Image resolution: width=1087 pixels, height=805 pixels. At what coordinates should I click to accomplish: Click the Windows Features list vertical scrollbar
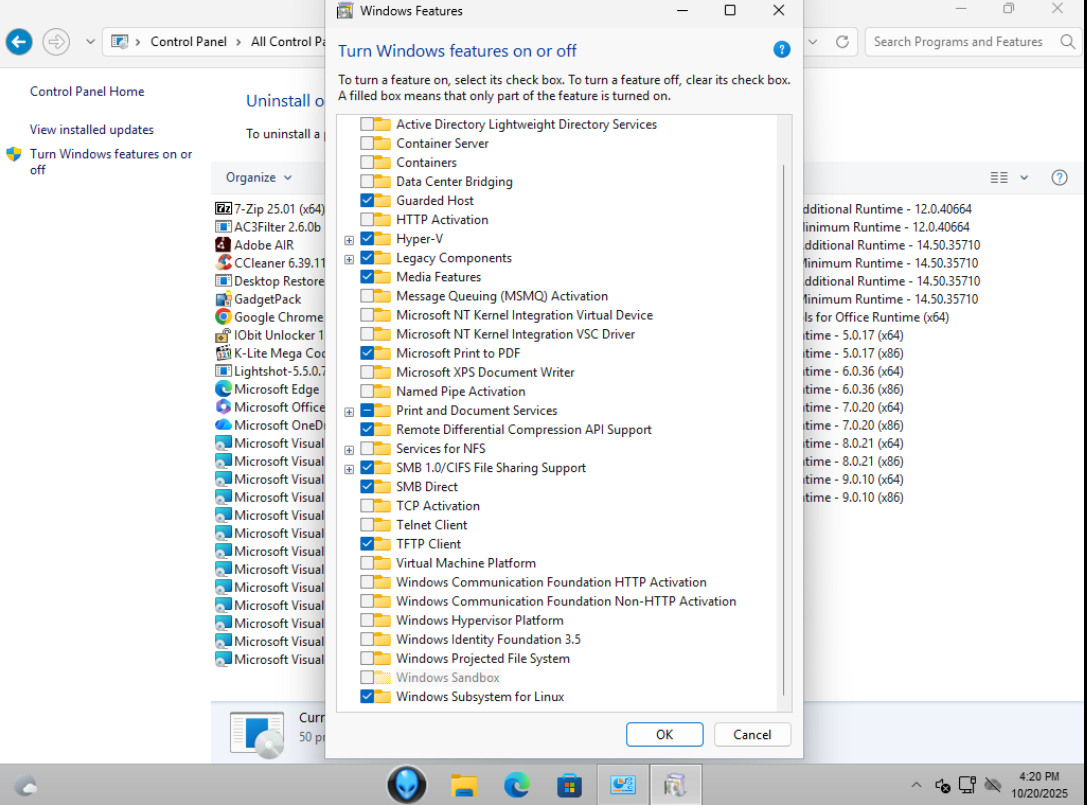pyautogui.click(x=784, y=430)
